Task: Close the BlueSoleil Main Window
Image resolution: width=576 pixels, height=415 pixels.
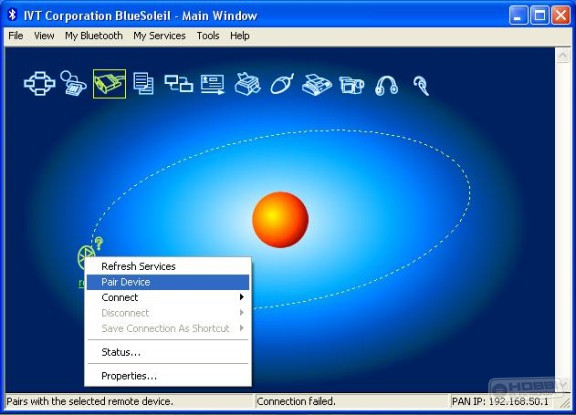Action: 561,16
